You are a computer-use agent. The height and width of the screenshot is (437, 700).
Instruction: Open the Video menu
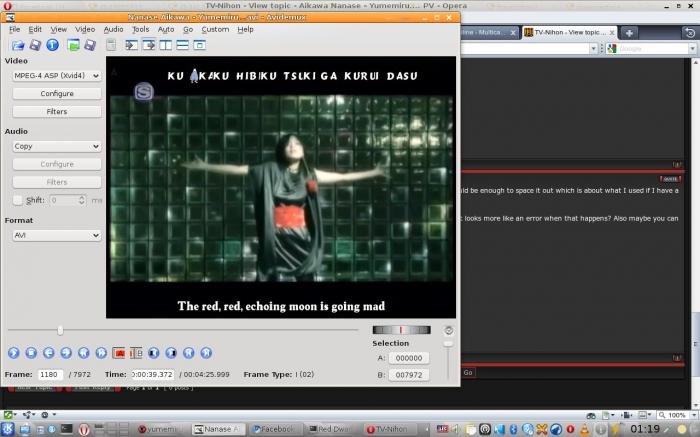pyautogui.click(x=85, y=29)
